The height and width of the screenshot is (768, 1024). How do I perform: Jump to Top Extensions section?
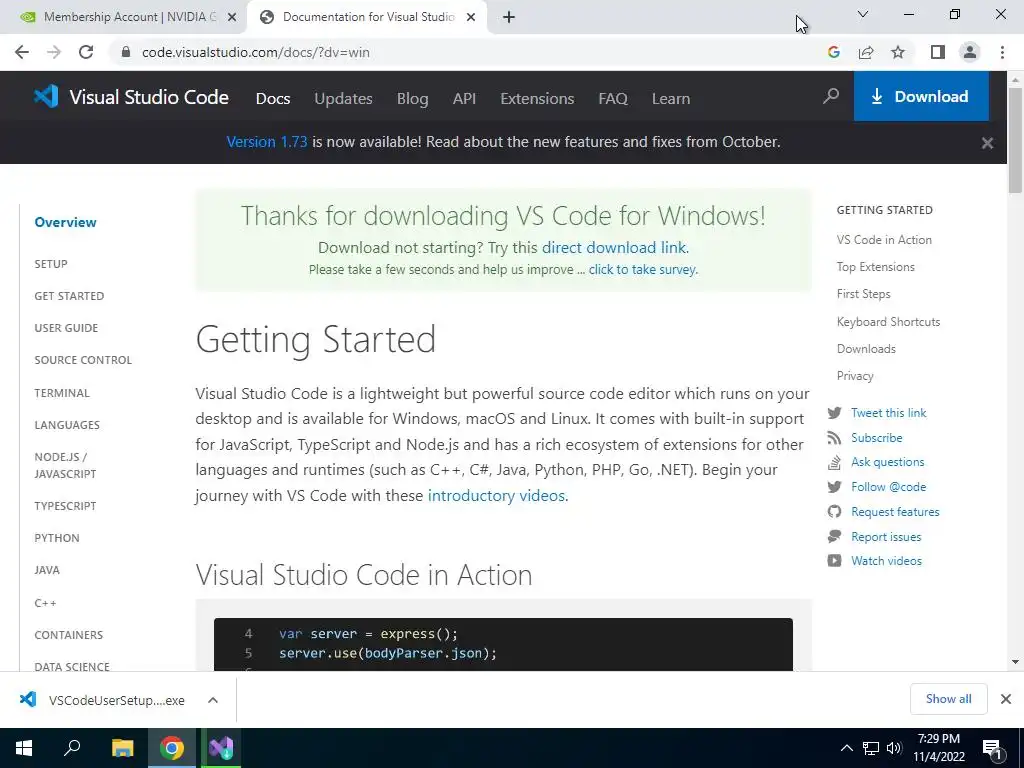pyautogui.click(x=876, y=267)
